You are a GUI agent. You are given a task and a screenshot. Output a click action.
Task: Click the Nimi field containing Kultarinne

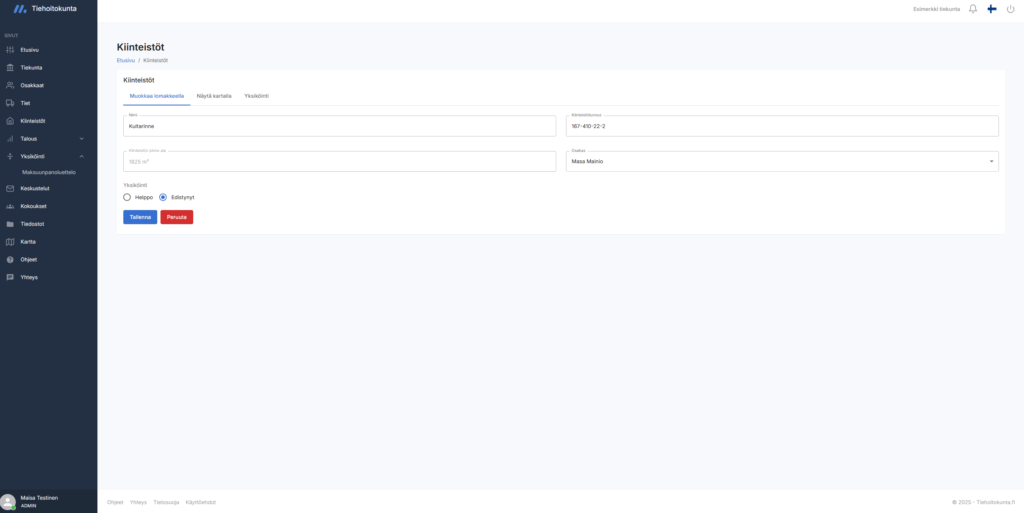338,127
